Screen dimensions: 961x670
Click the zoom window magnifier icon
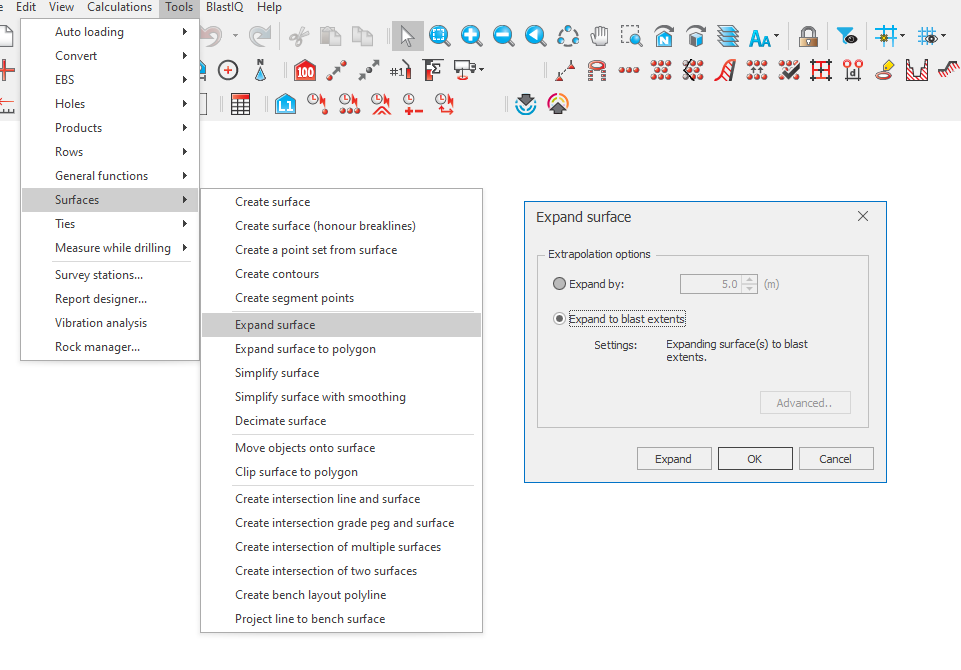[x=439, y=36]
